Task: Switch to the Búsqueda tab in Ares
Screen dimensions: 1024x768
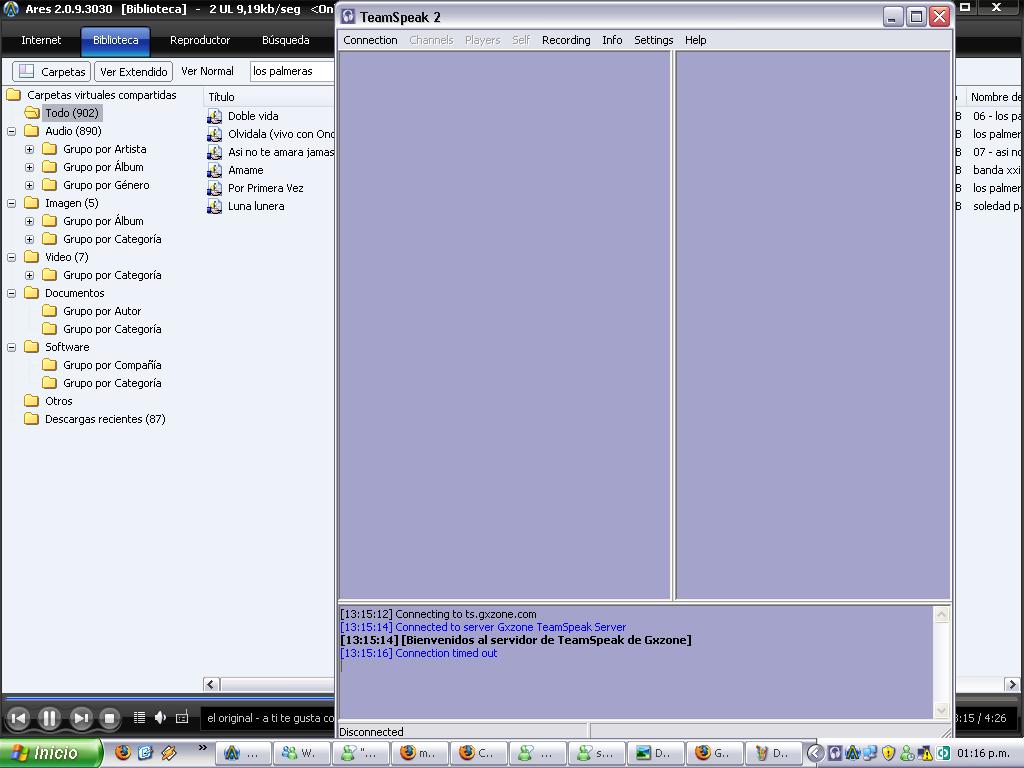Action: [285, 40]
